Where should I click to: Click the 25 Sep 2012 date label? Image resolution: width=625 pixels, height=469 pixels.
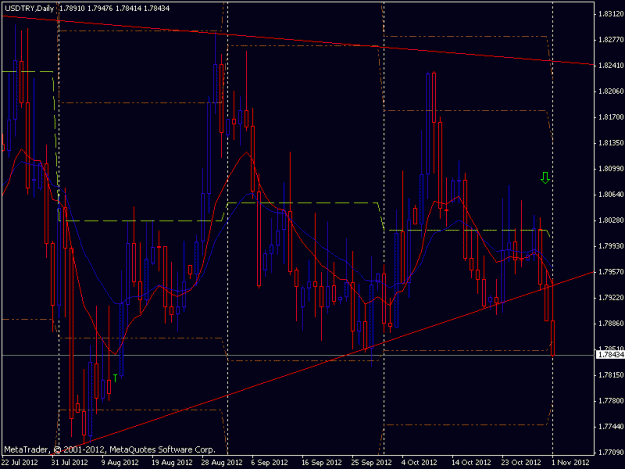371,462
